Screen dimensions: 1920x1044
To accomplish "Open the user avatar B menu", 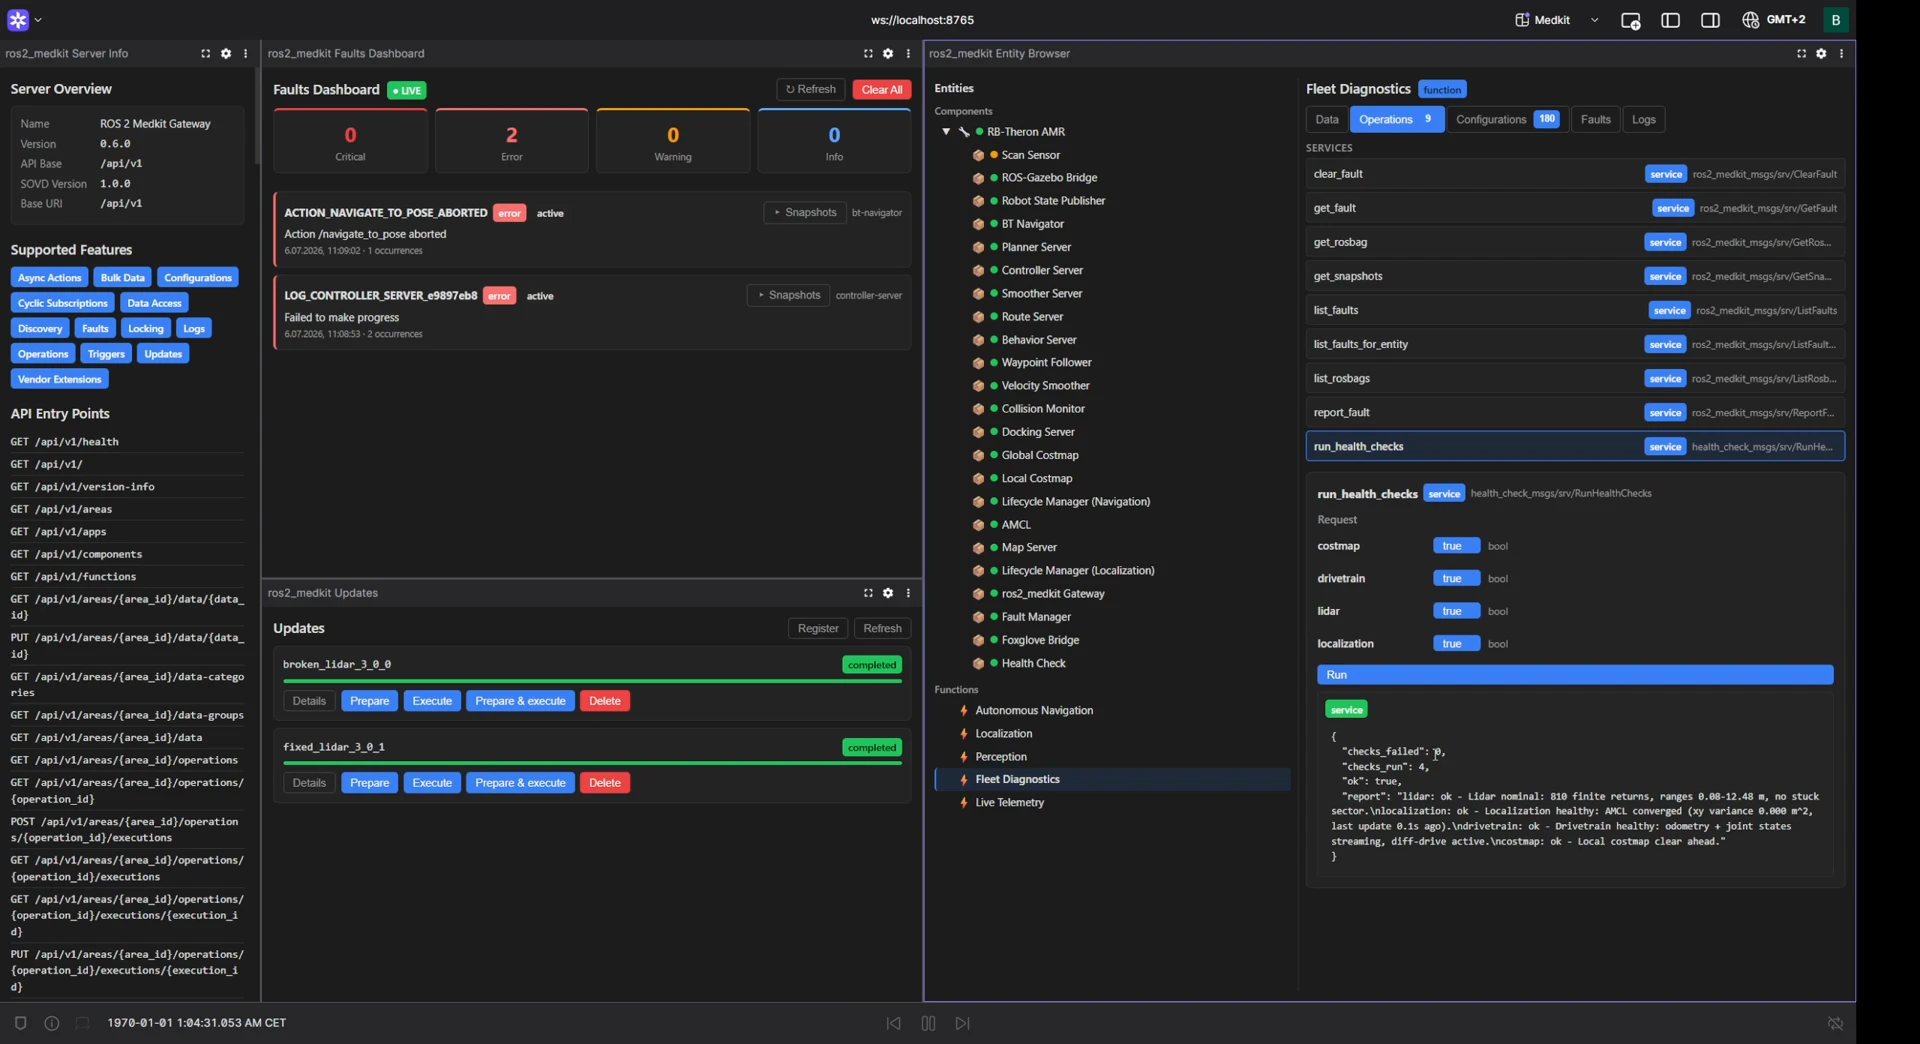I will (1836, 20).
